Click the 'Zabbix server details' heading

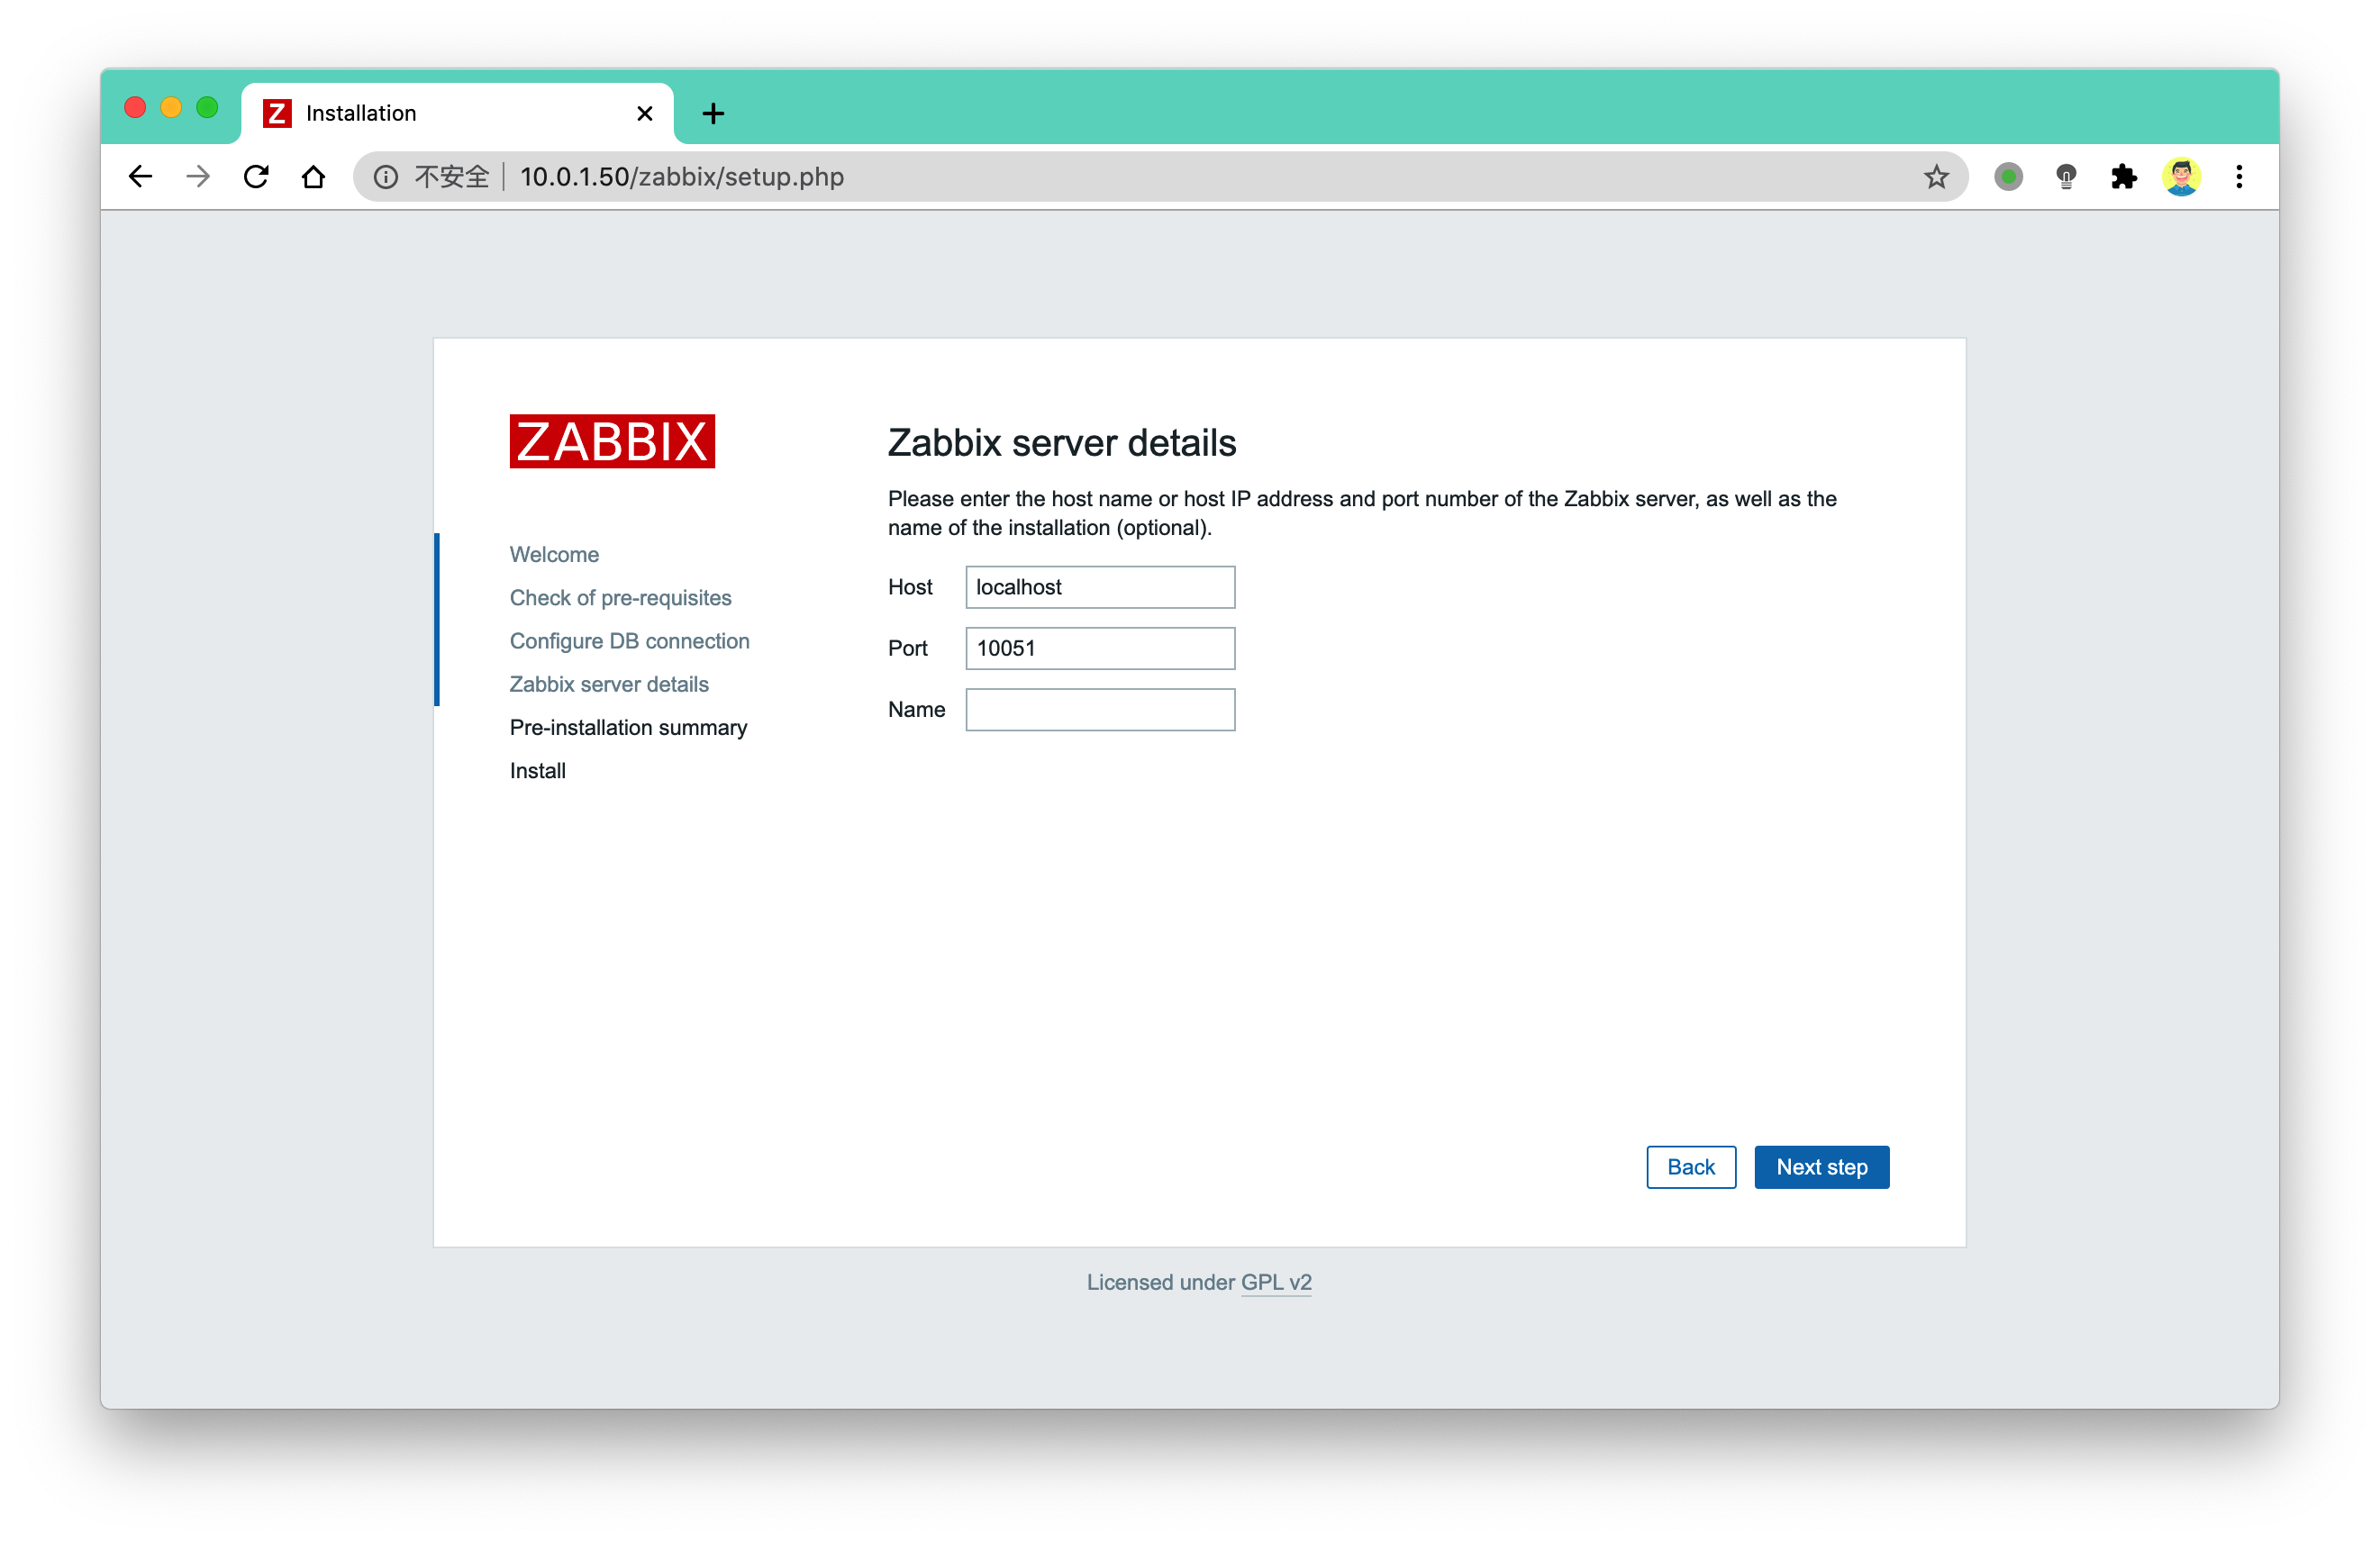1062,442
